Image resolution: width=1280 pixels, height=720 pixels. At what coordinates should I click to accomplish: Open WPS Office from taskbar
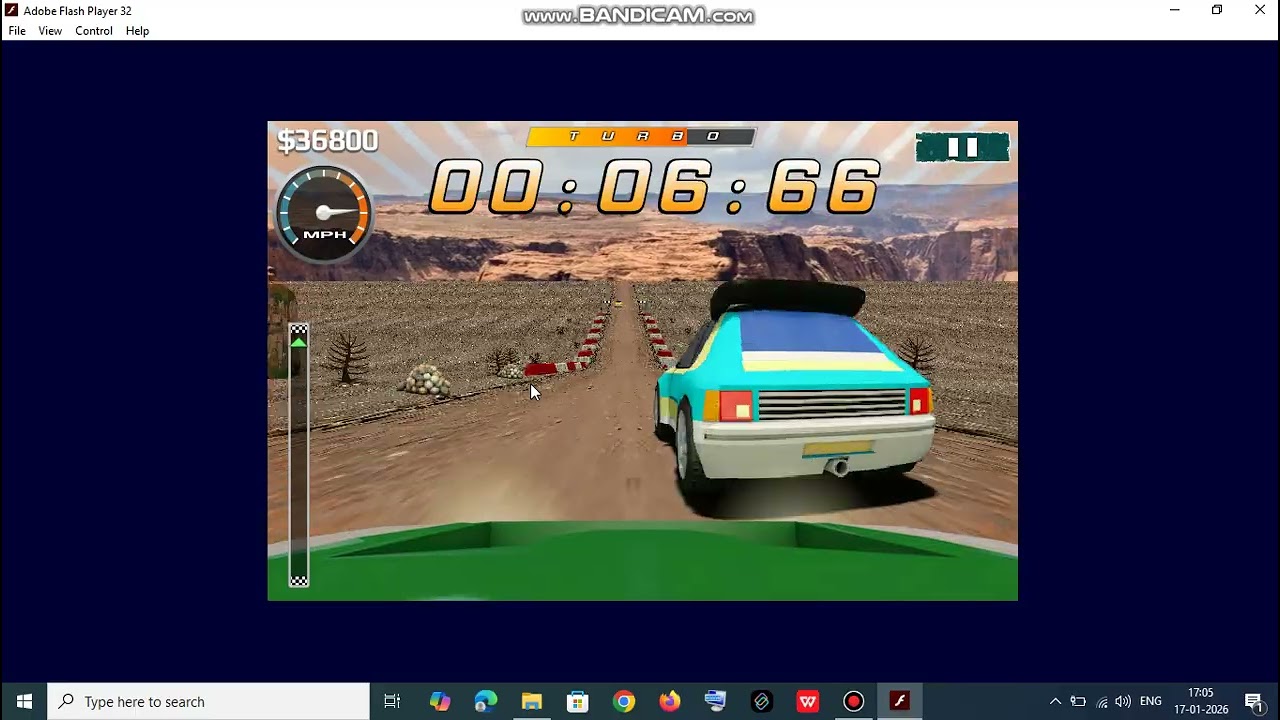pyautogui.click(x=808, y=701)
